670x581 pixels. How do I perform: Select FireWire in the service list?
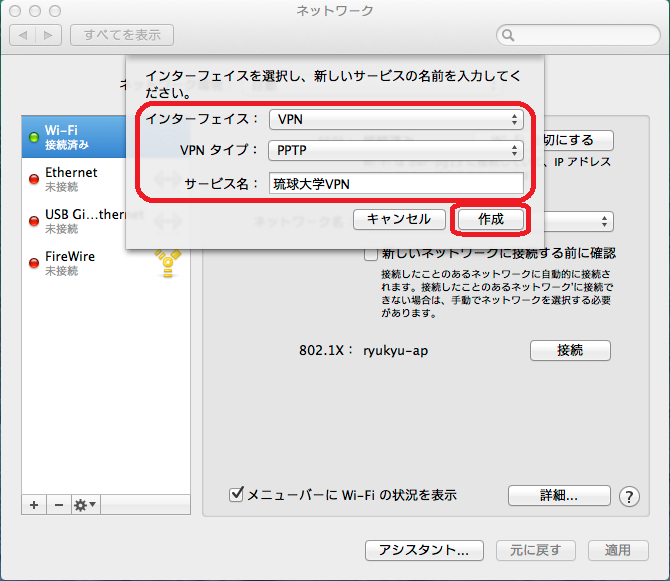(x=106, y=263)
